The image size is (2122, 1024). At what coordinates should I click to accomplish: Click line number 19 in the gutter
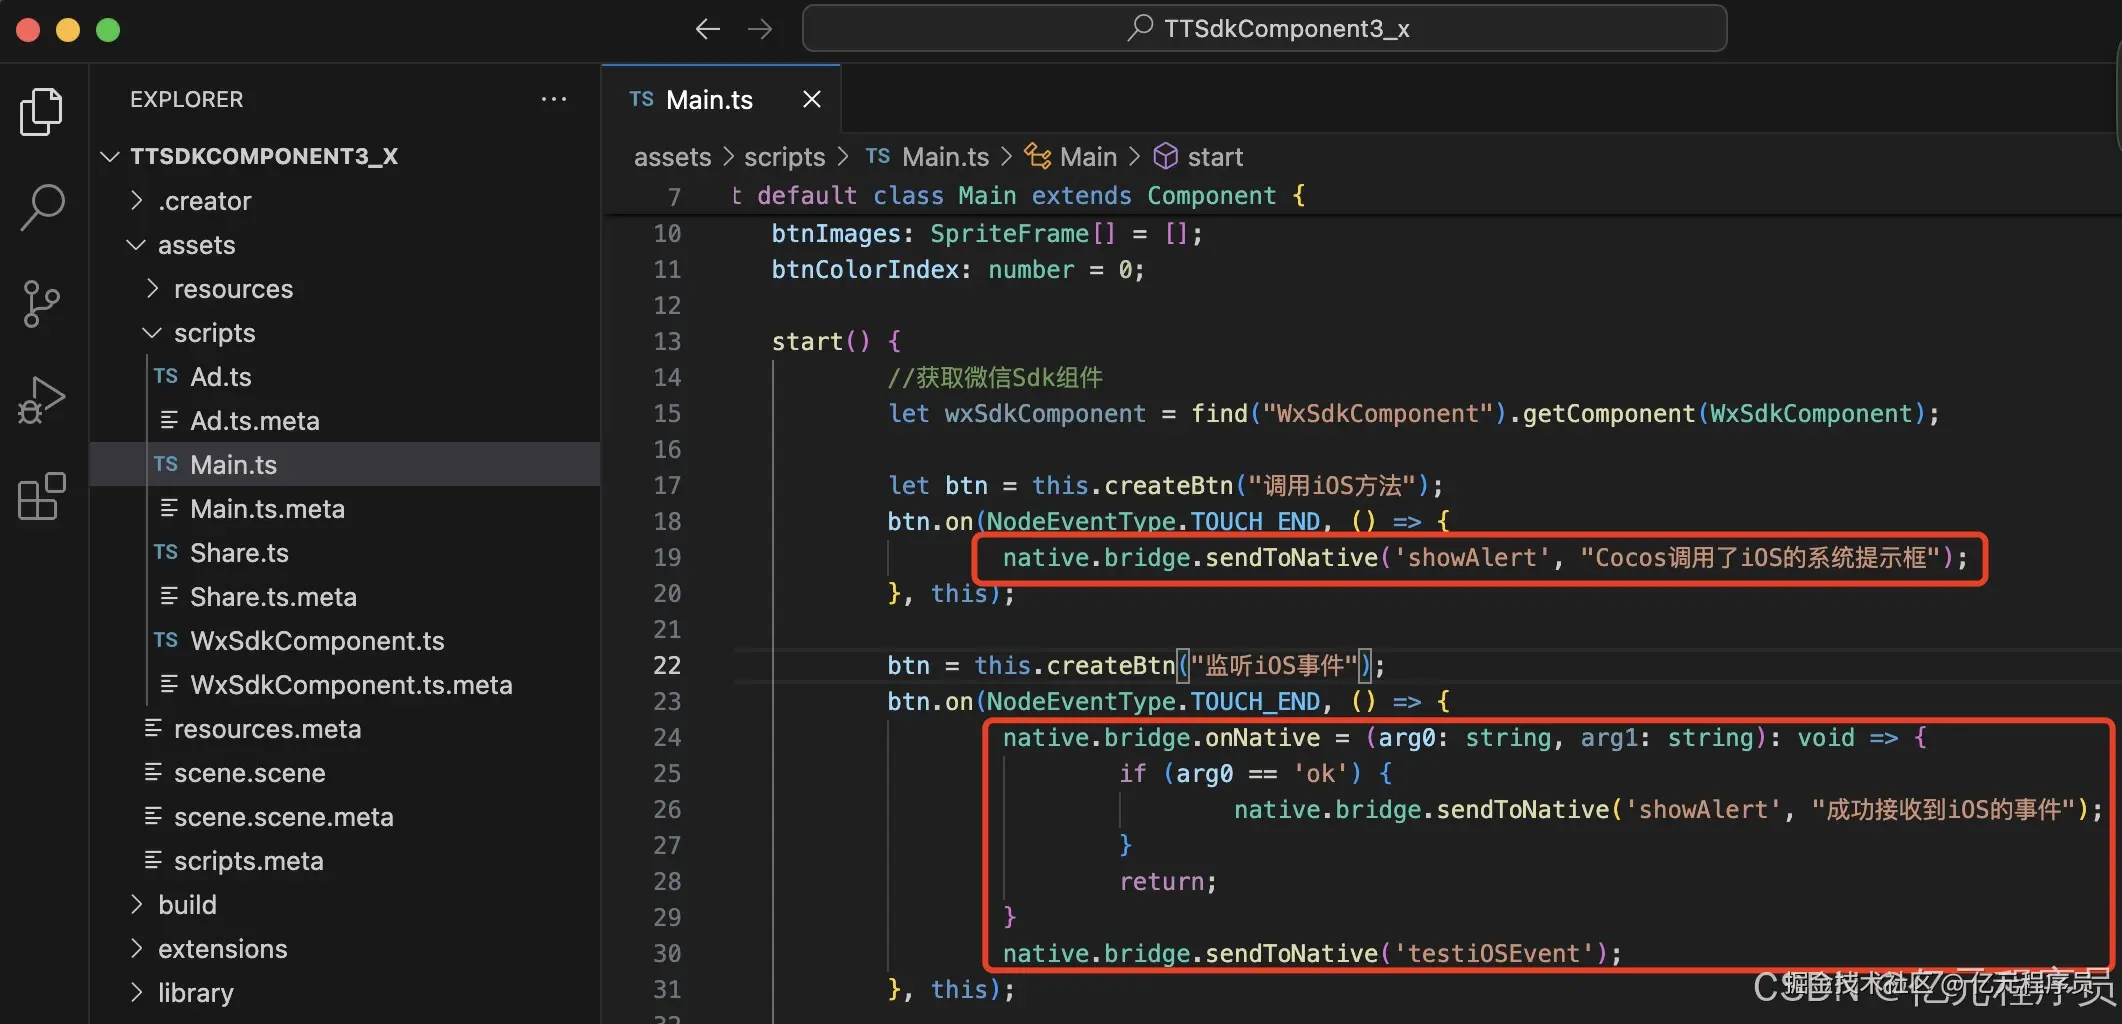pyautogui.click(x=667, y=557)
